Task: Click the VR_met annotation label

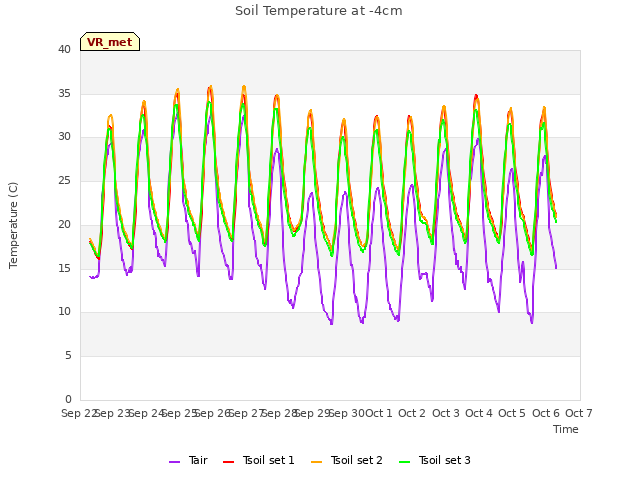Action: (110, 42)
